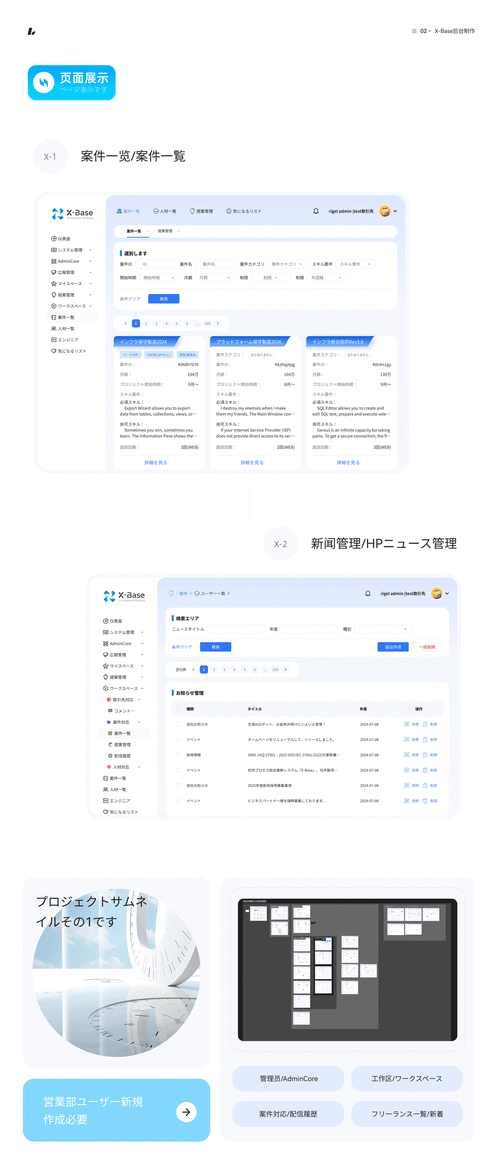Screen dimensions: 500x1175
Task: Click the 管理员/AdminCore pill button
Action: pos(288,1078)
